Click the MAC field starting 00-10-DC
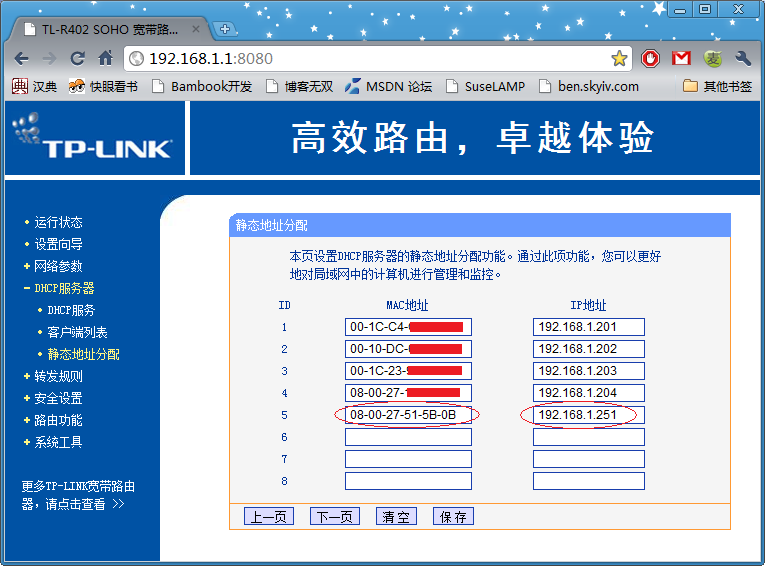The width and height of the screenshot is (765, 566). click(x=408, y=349)
